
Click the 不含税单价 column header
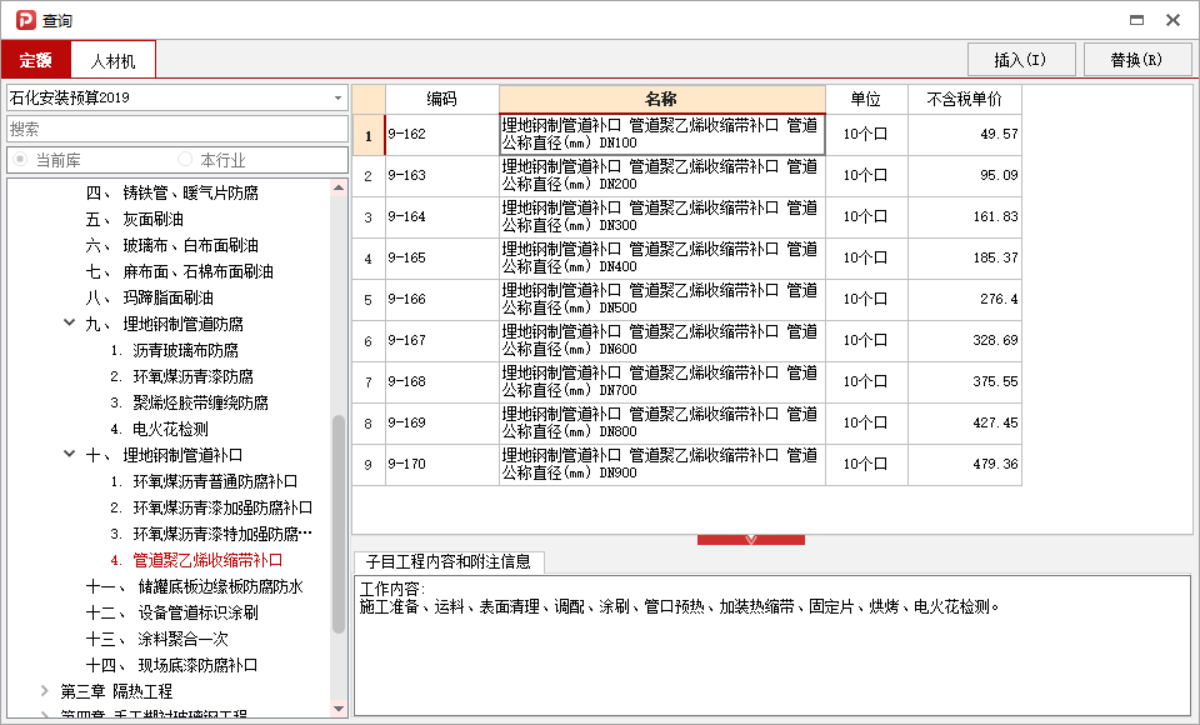[964, 99]
